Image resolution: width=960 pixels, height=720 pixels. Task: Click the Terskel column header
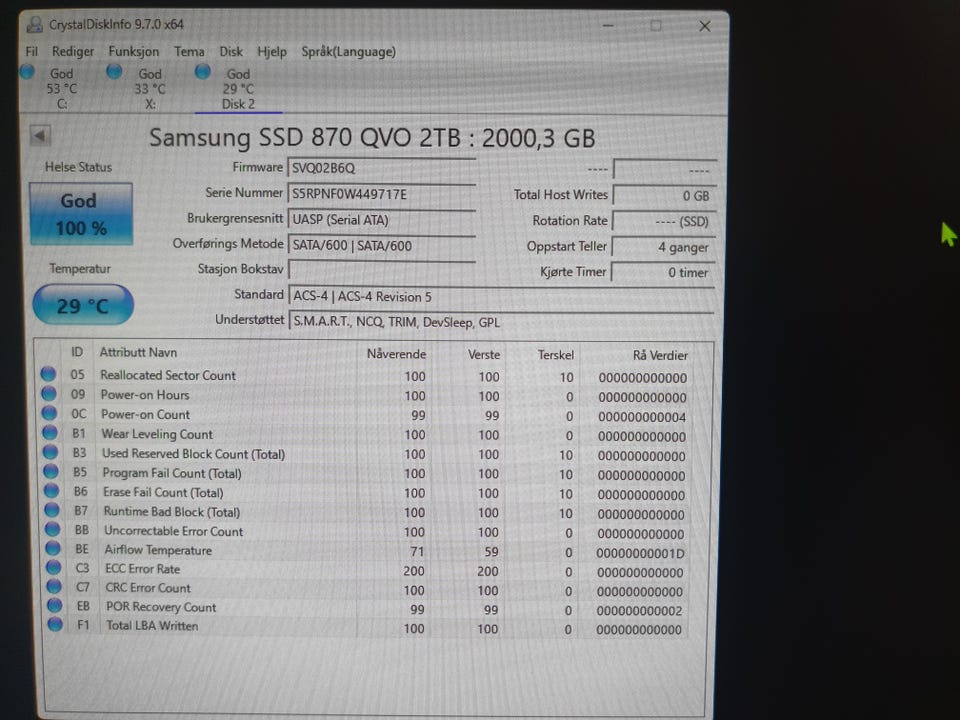(x=556, y=354)
